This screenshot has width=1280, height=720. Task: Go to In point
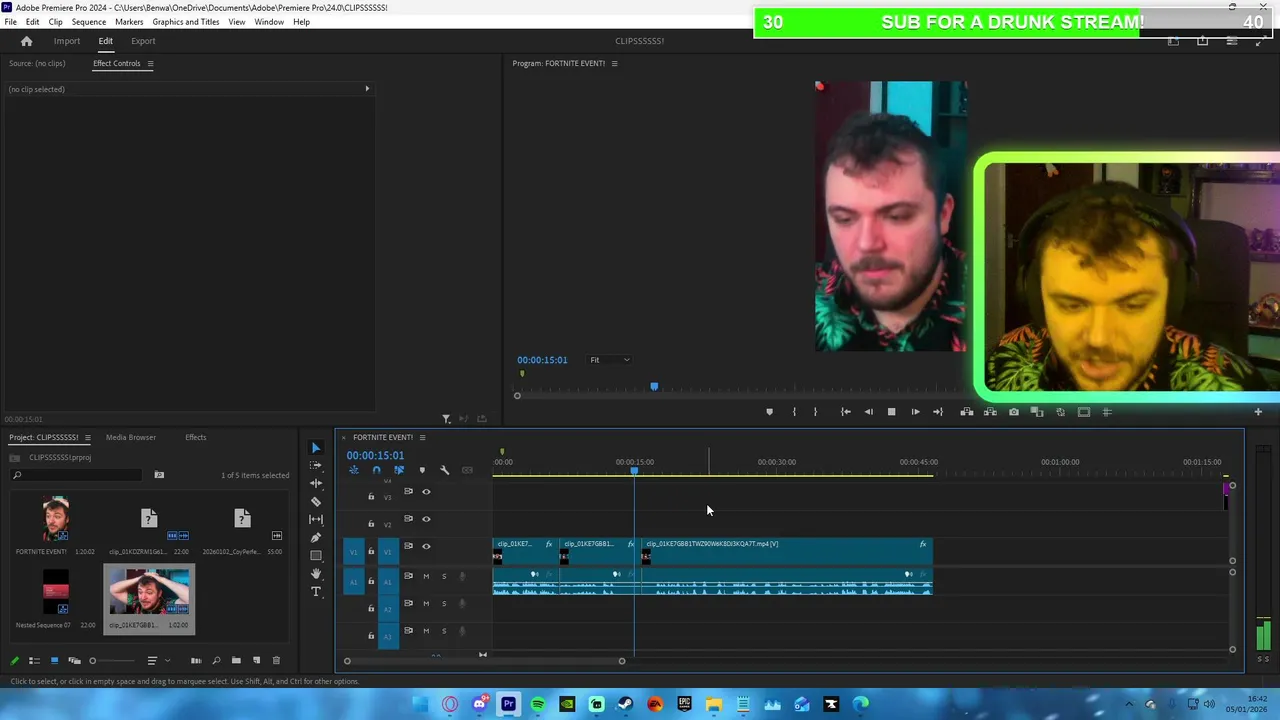pos(845,412)
